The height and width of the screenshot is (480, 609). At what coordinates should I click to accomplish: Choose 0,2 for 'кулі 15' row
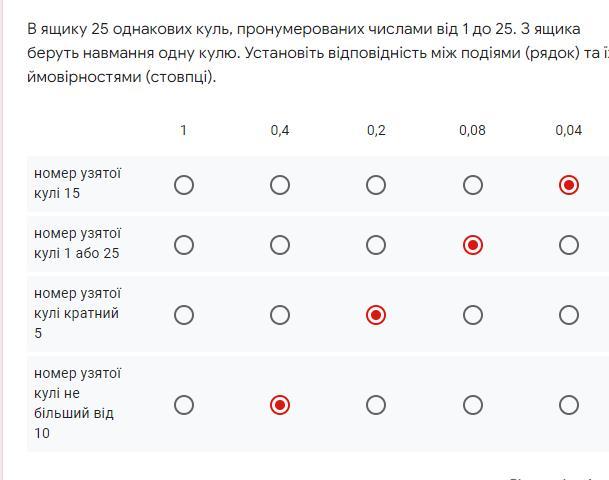[376, 185]
